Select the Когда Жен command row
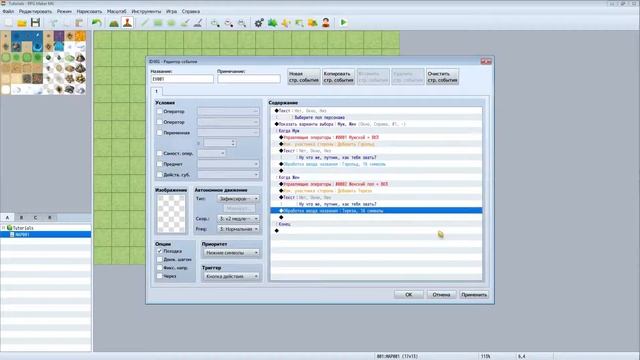 pyautogui.click(x=376, y=178)
